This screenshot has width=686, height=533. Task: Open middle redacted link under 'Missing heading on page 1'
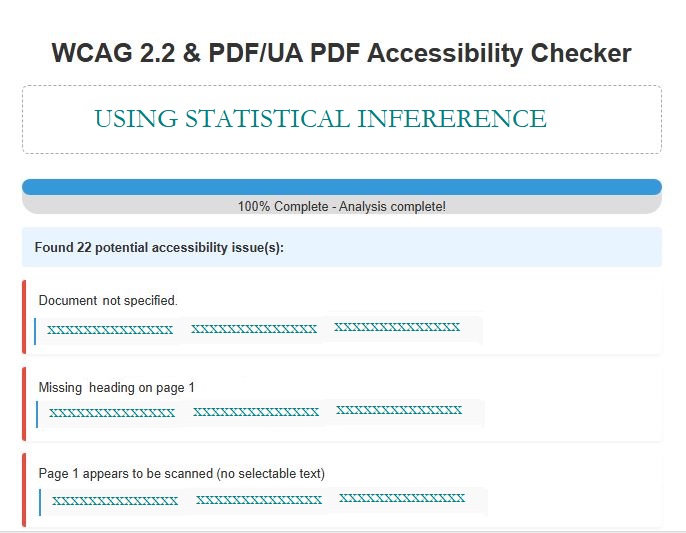[x=256, y=412]
